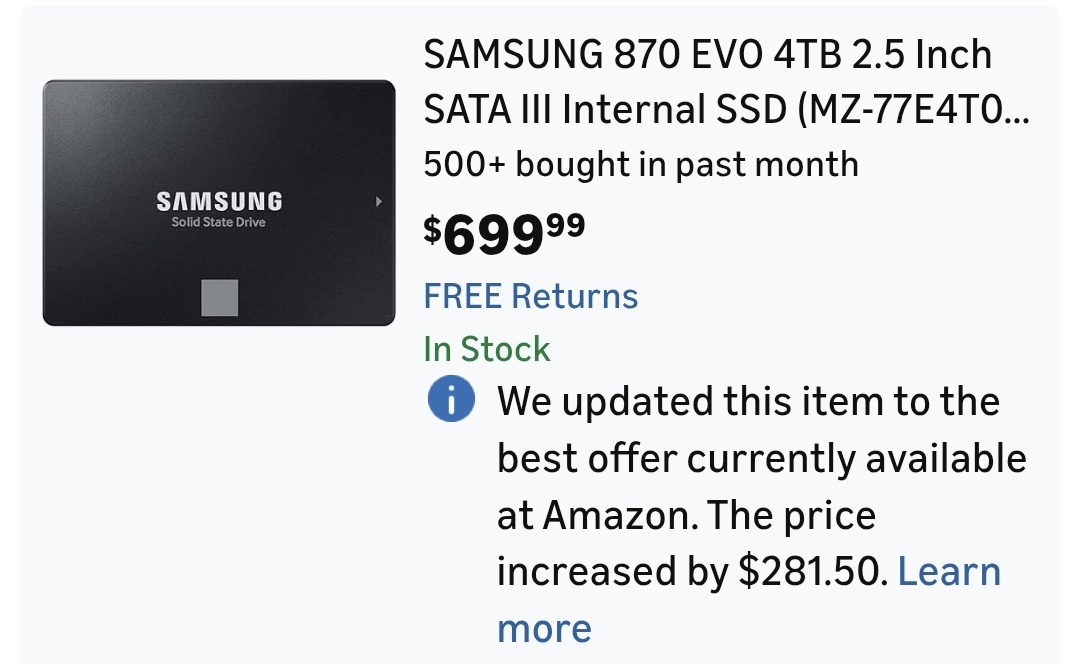The height and width of the screenshot is (664, 1080).
Task: Click the small arrow marker on the SSD
Action: pyautogui.click(x=379, y=202)
